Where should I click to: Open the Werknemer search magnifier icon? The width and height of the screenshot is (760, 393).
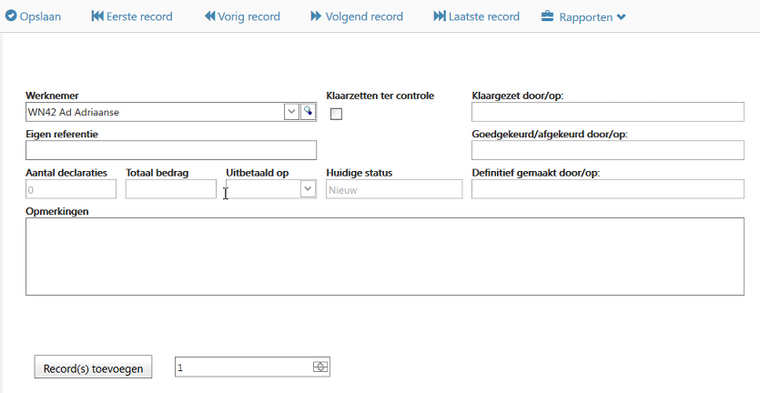tap(308, 112)
